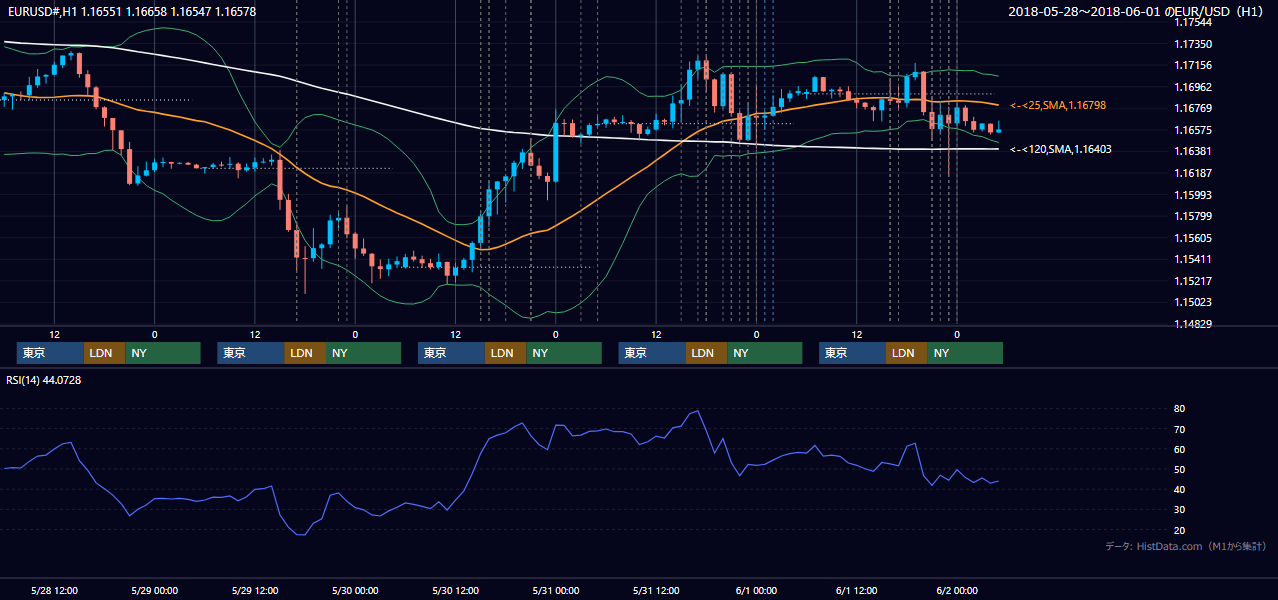This screenshot has width=1278, height=600.
Task: Select the 25 SMA label showing 1.16798
Action: tap(1058, 105)
